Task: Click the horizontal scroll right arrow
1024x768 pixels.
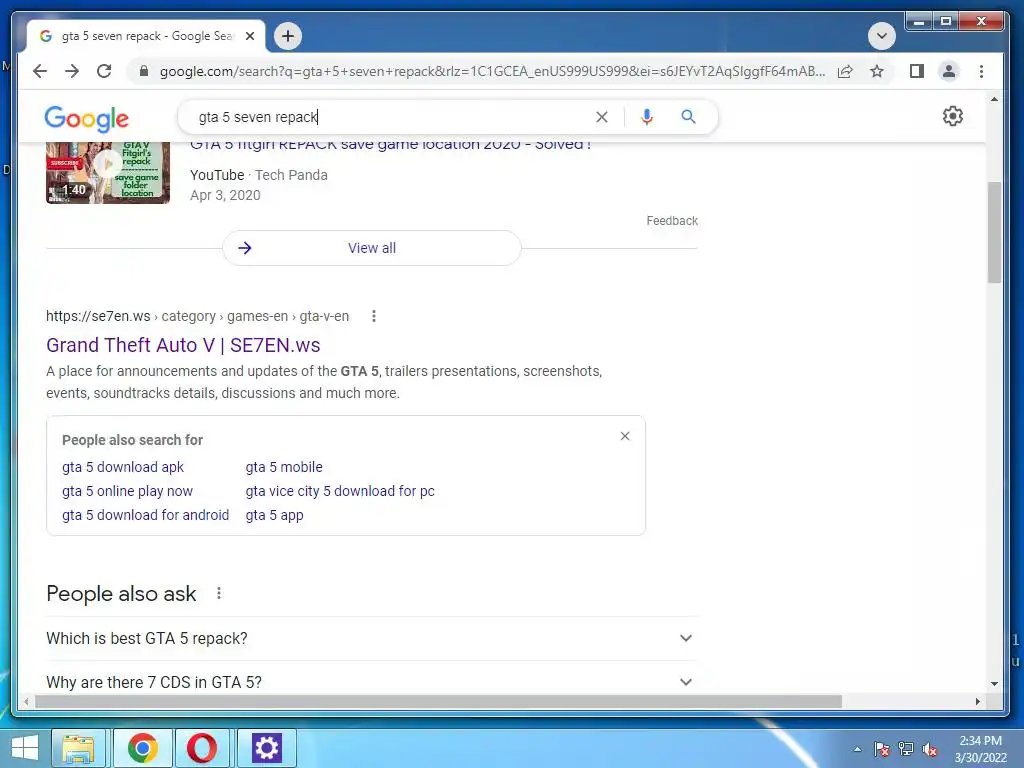Action: click(x=978, y=702)
